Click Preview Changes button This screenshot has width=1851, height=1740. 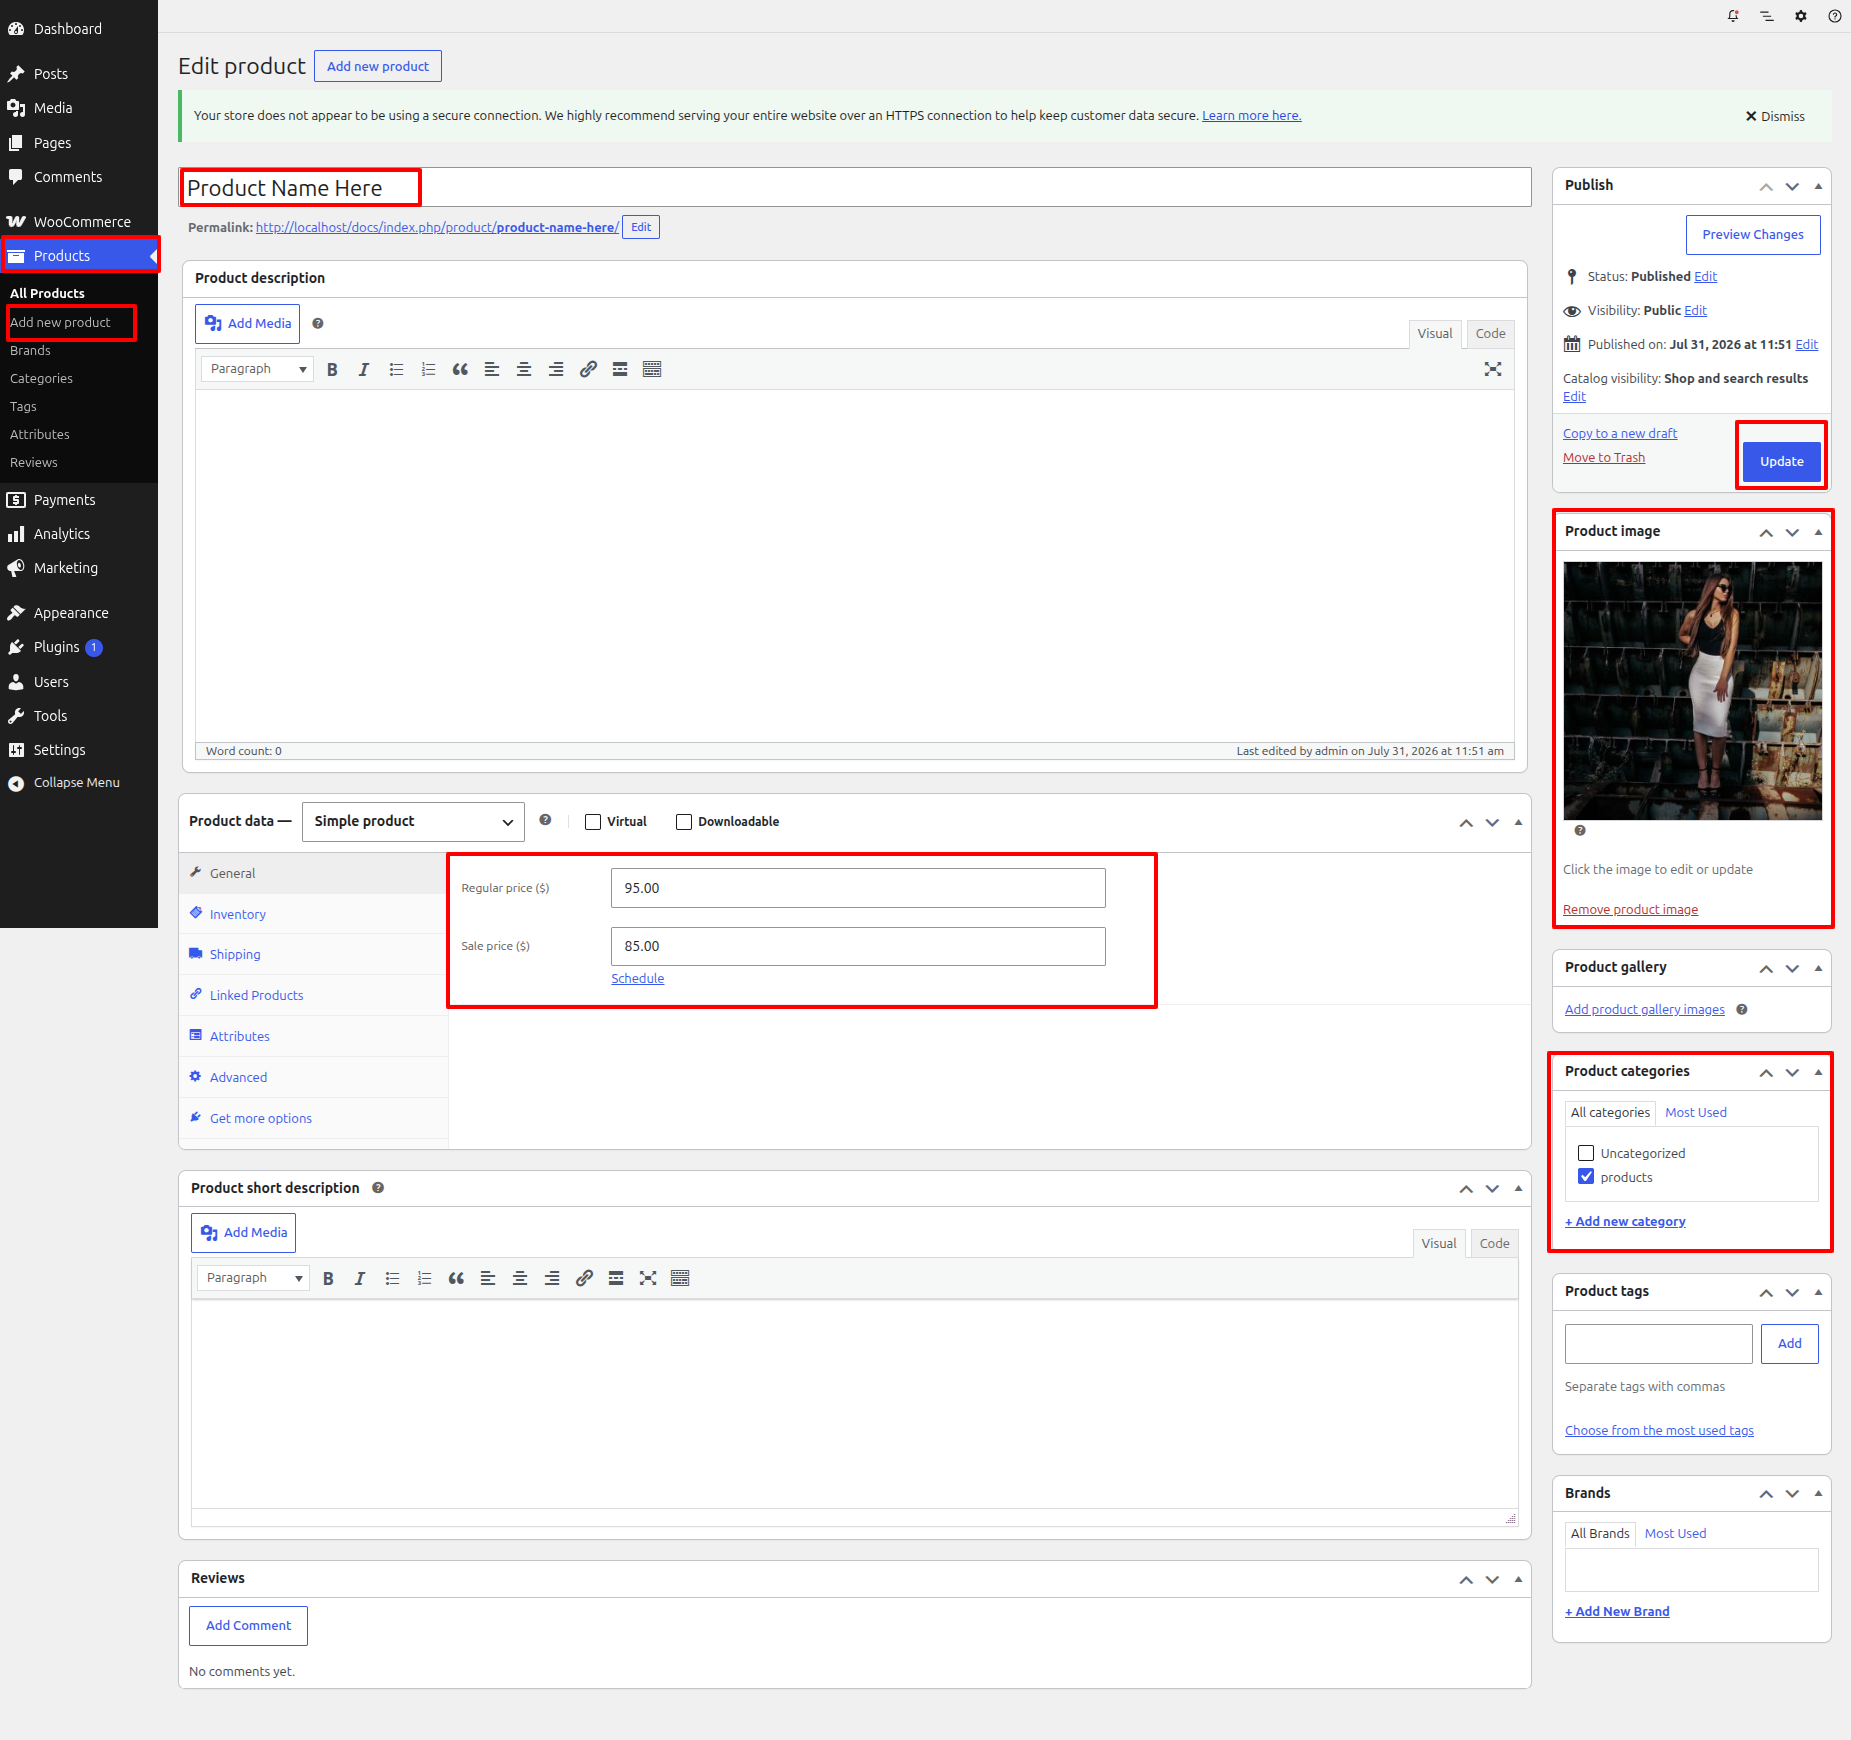tap(1753, 235)
